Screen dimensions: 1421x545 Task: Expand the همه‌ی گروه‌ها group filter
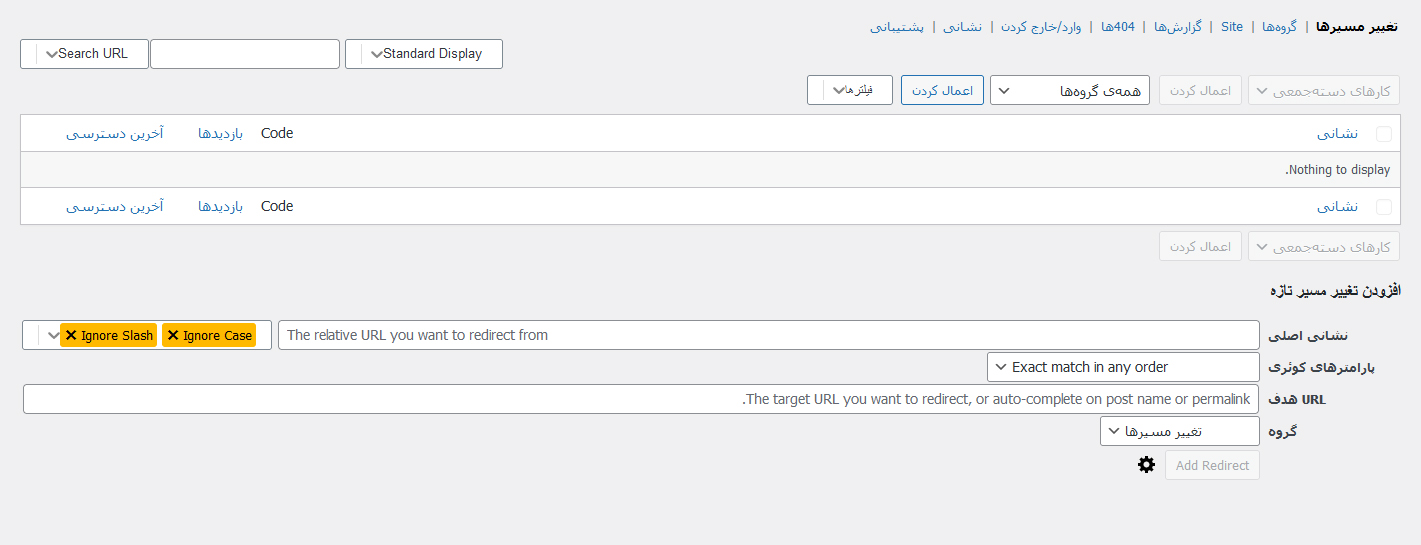[1070, 90]
